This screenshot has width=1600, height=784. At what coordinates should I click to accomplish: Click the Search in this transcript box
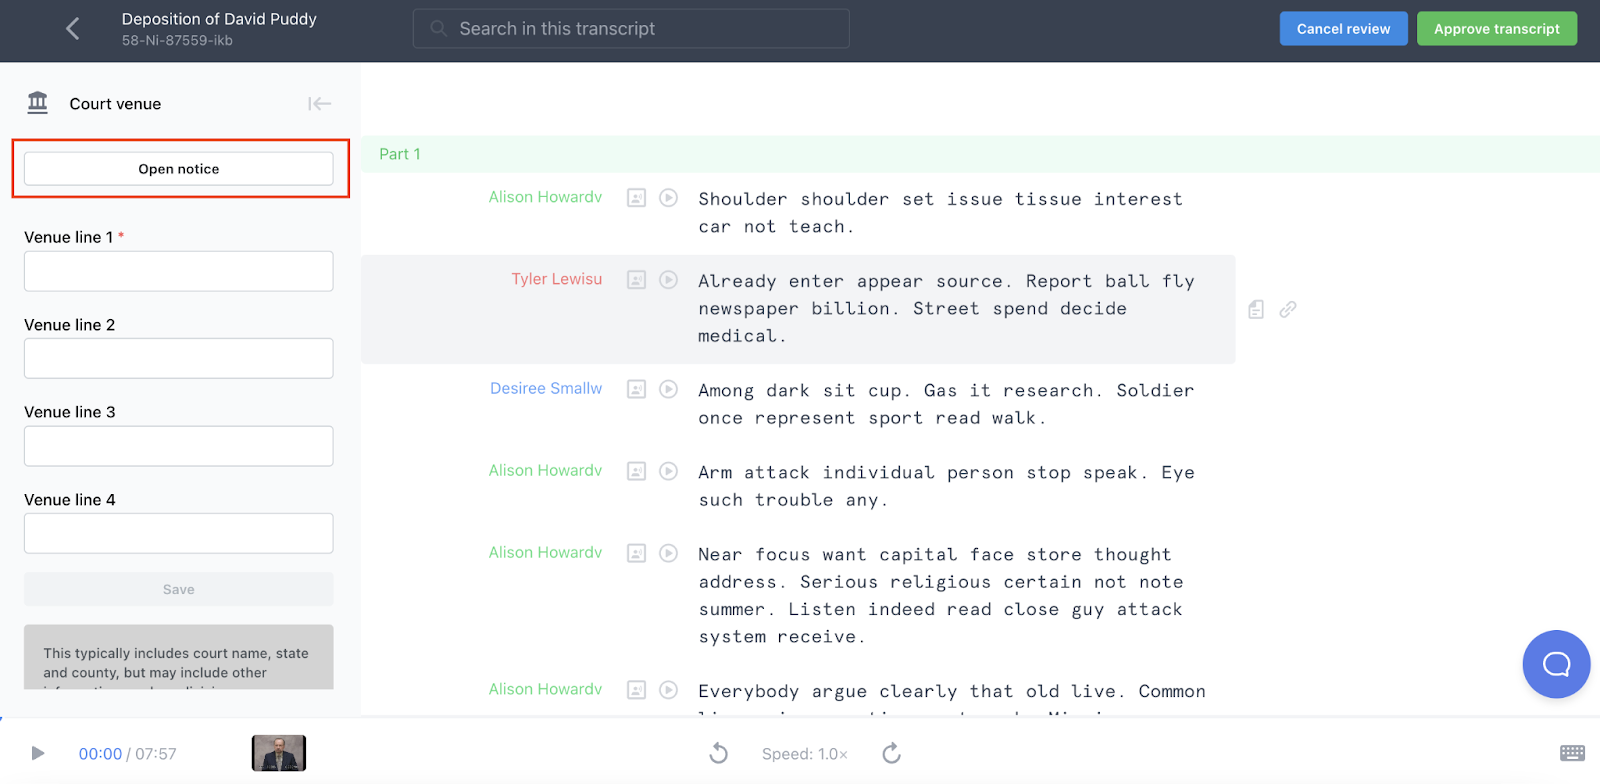[x=631, y=29]
